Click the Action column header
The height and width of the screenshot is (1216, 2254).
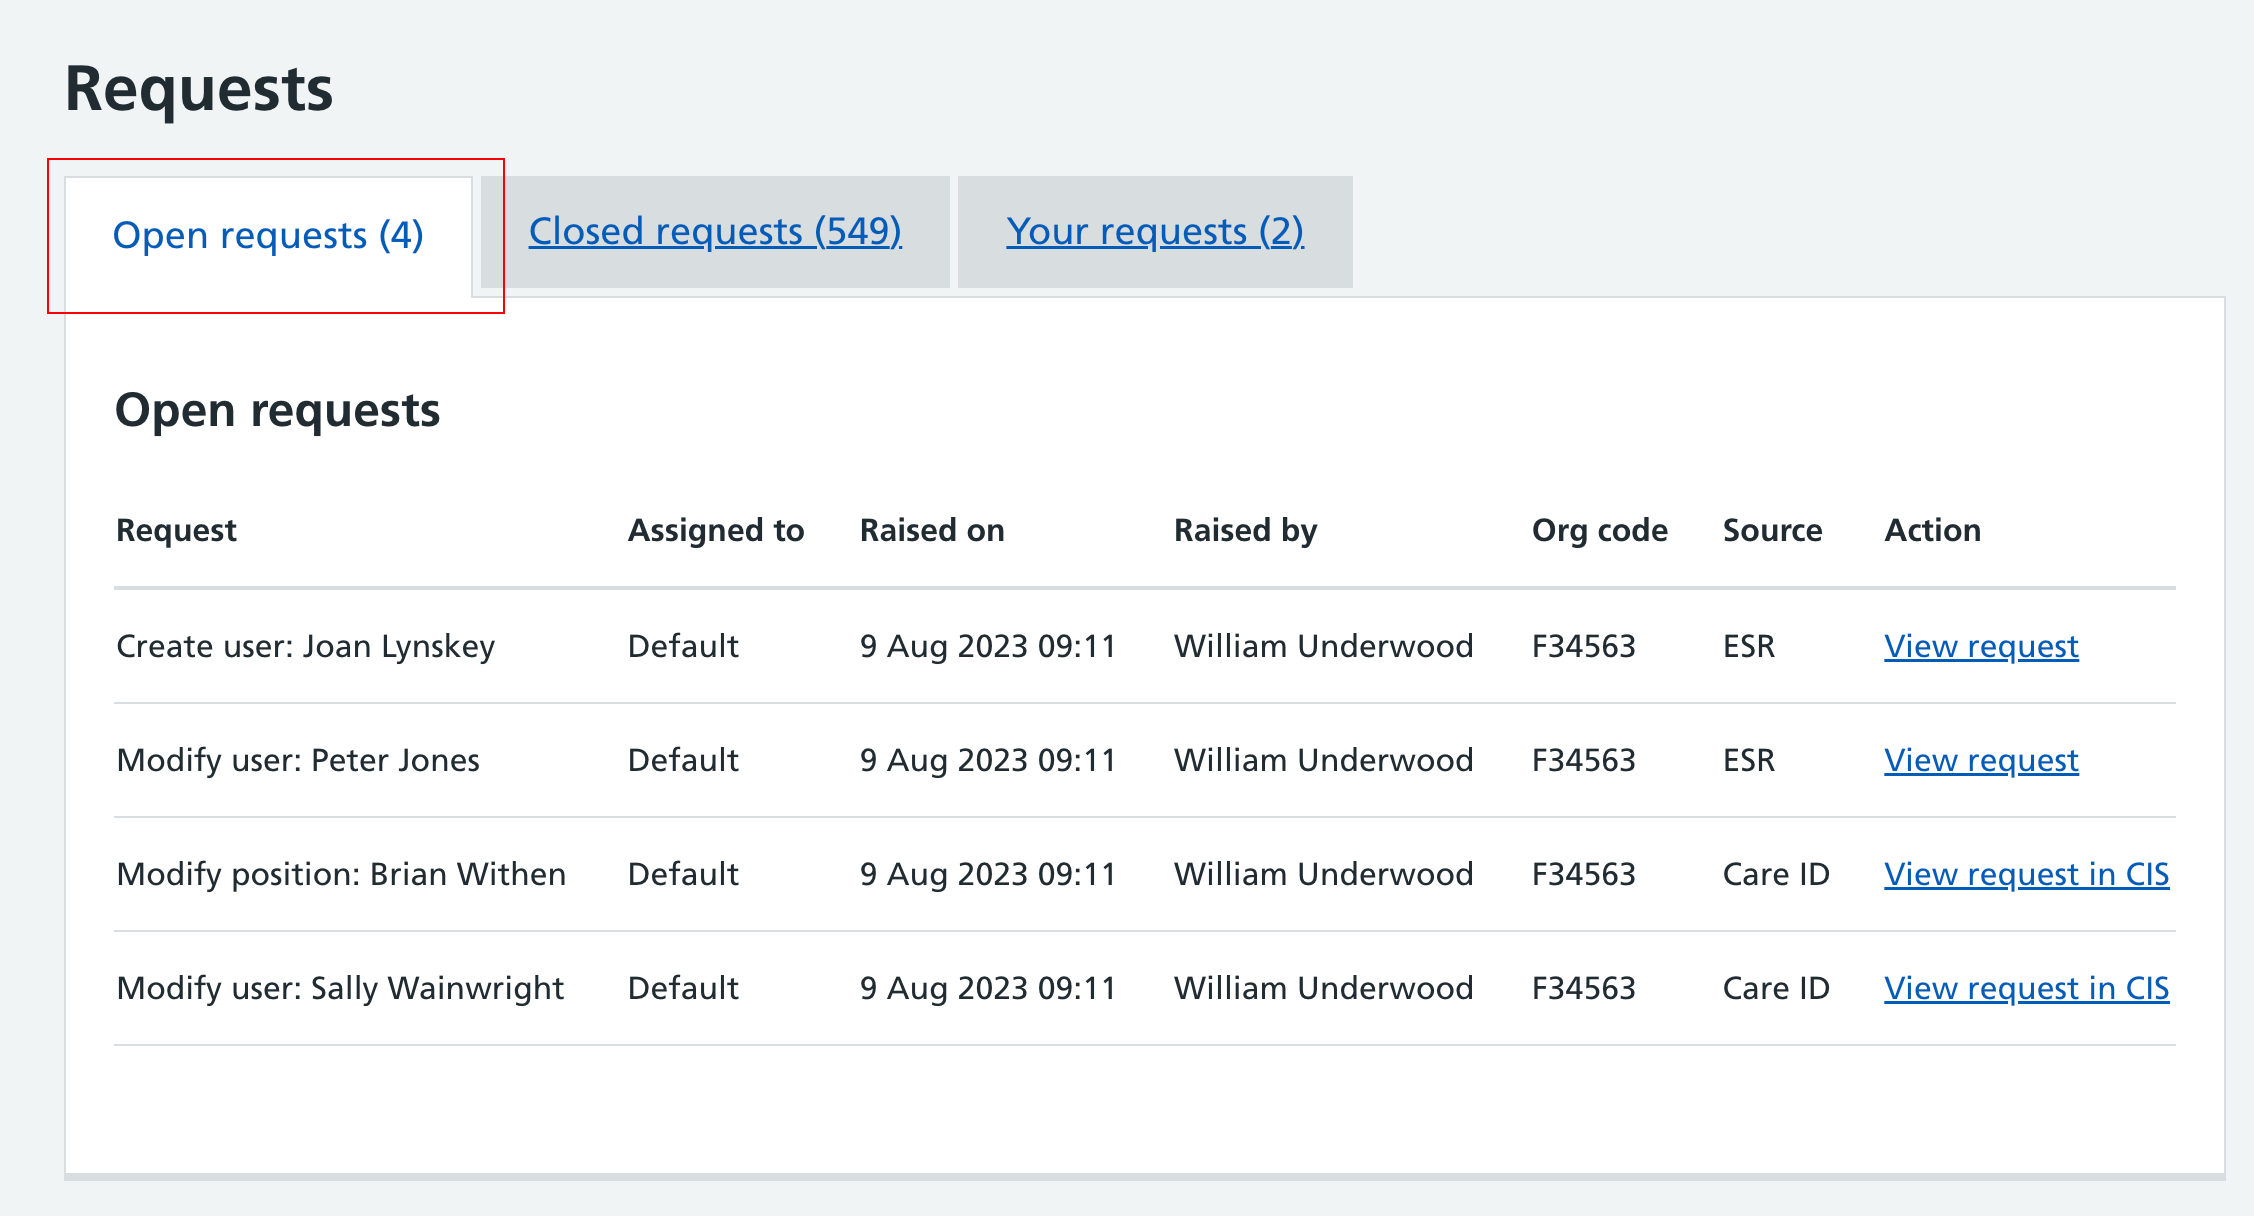(1933, 531)
